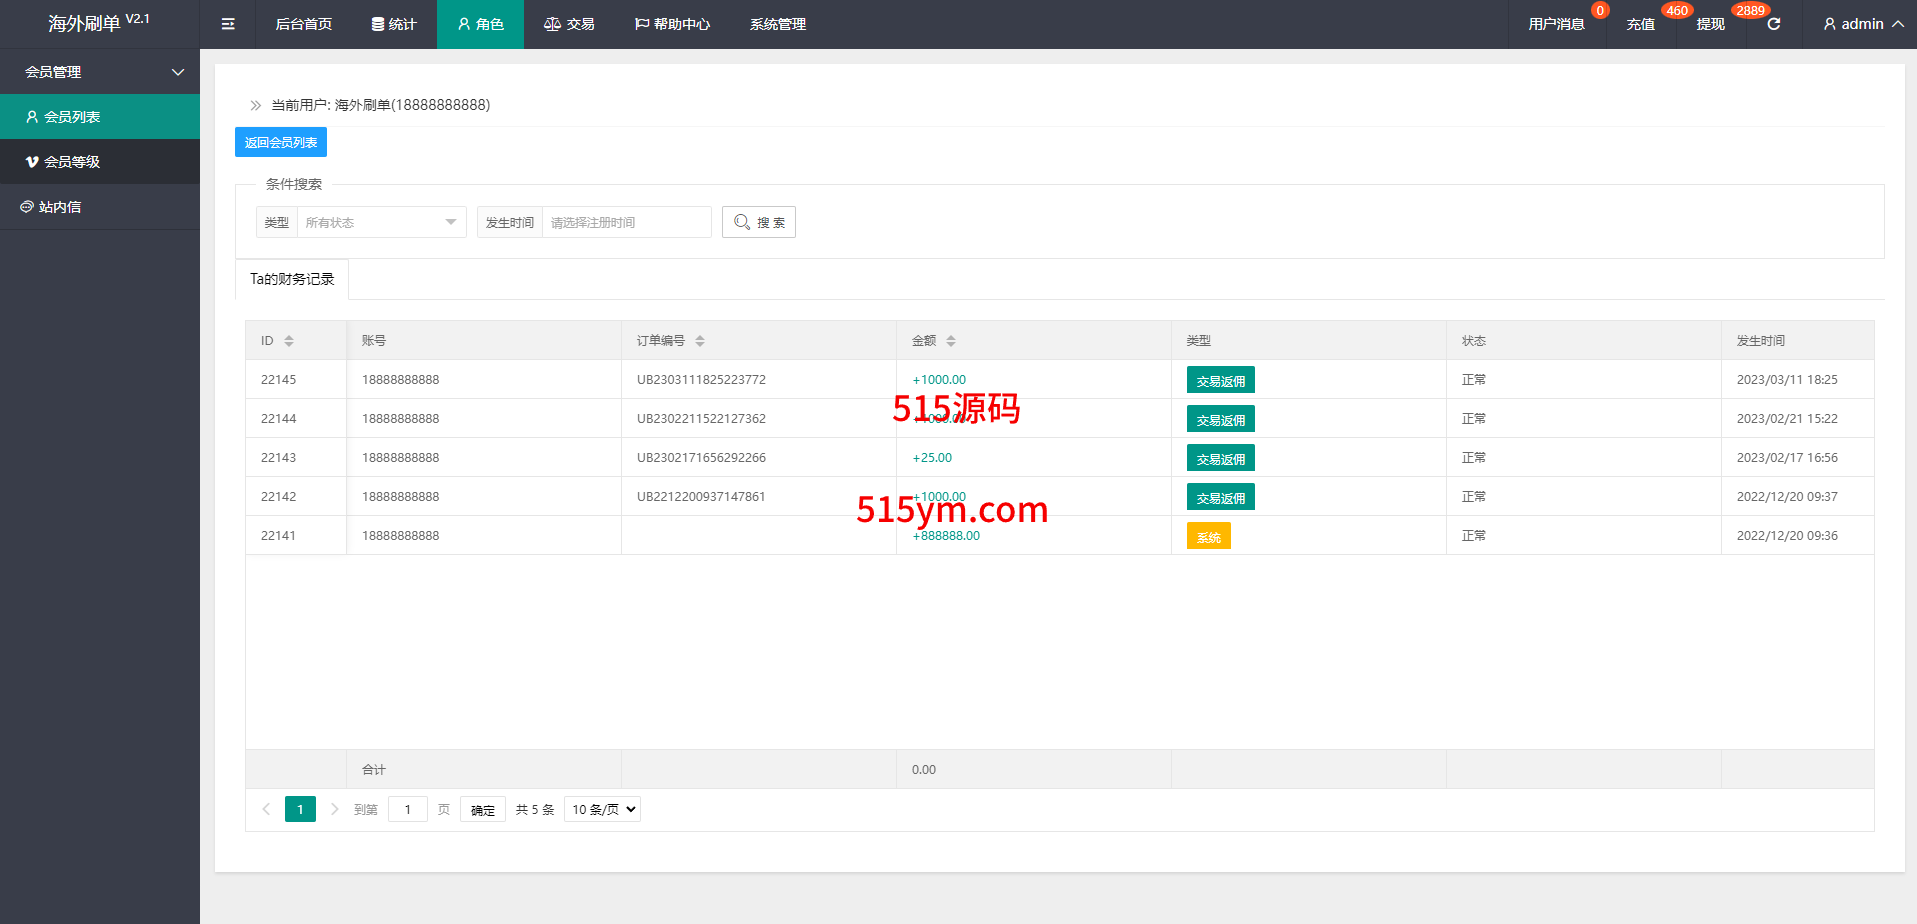Open 提现 withdrawal notifications
The image size is (1917, 924).
(1710, 24)
